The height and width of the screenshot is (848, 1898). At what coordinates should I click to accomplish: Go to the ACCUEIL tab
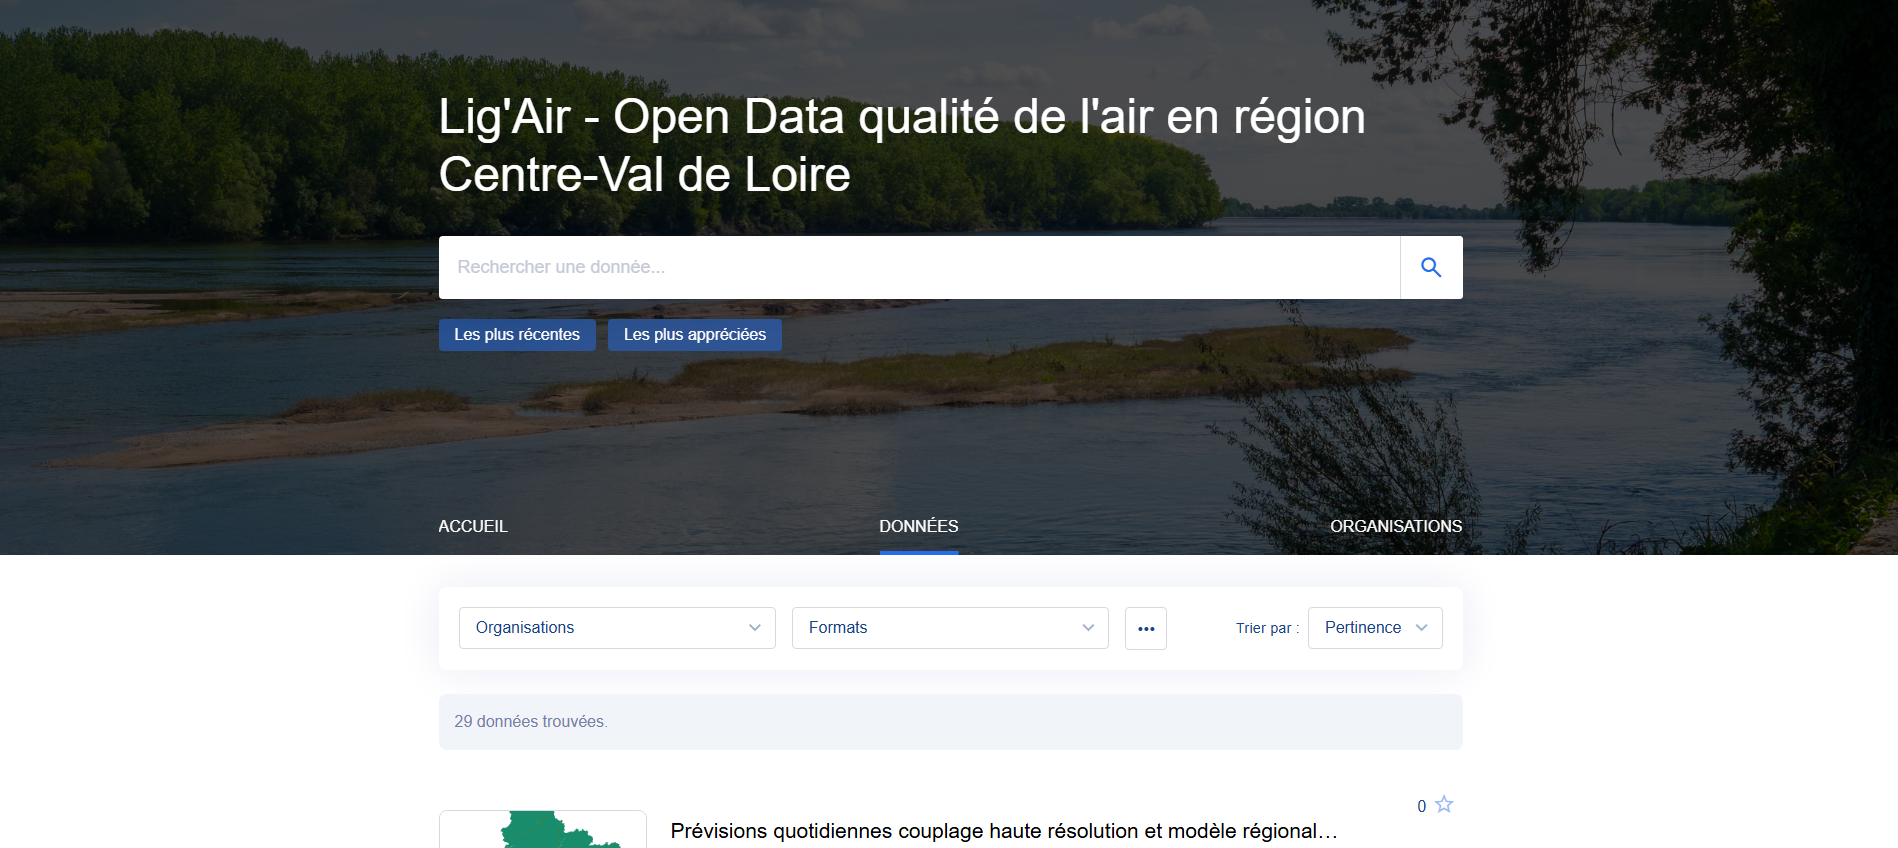click(x=473, y=526)
